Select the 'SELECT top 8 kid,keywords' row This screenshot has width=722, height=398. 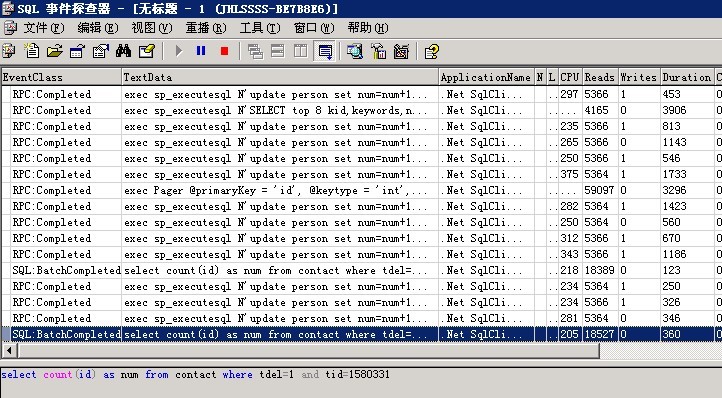(x=361, y=110)
